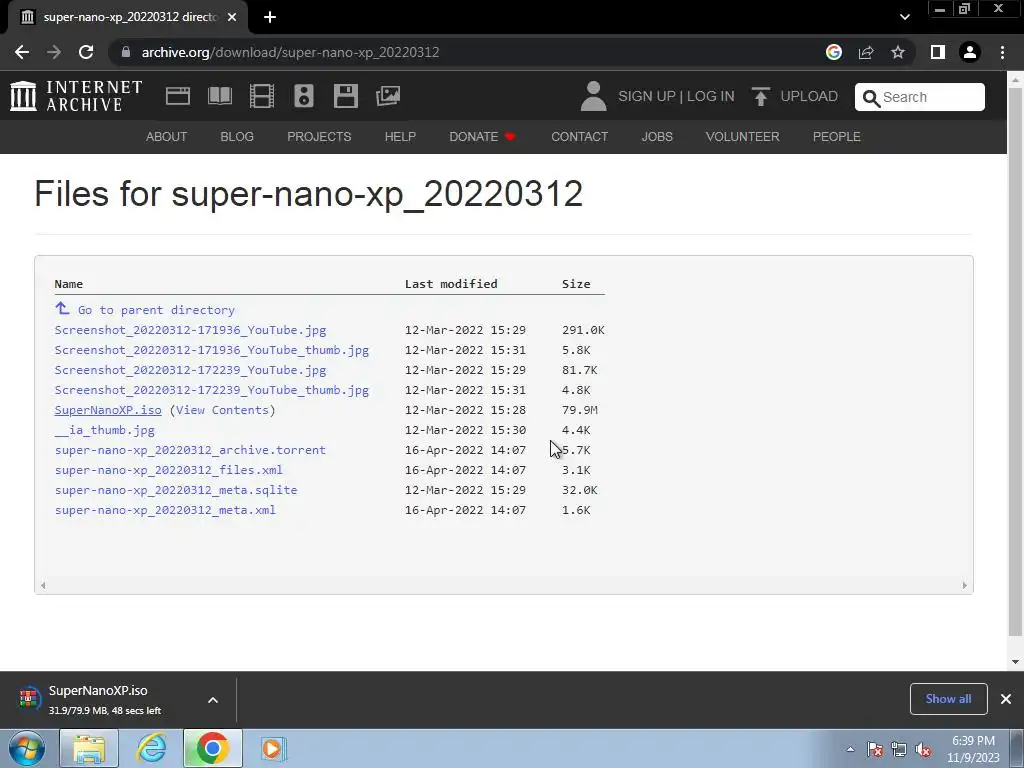1024x768 pixels.
Task: Open the Images icon in Archive navbar
Action: [388, 96]
